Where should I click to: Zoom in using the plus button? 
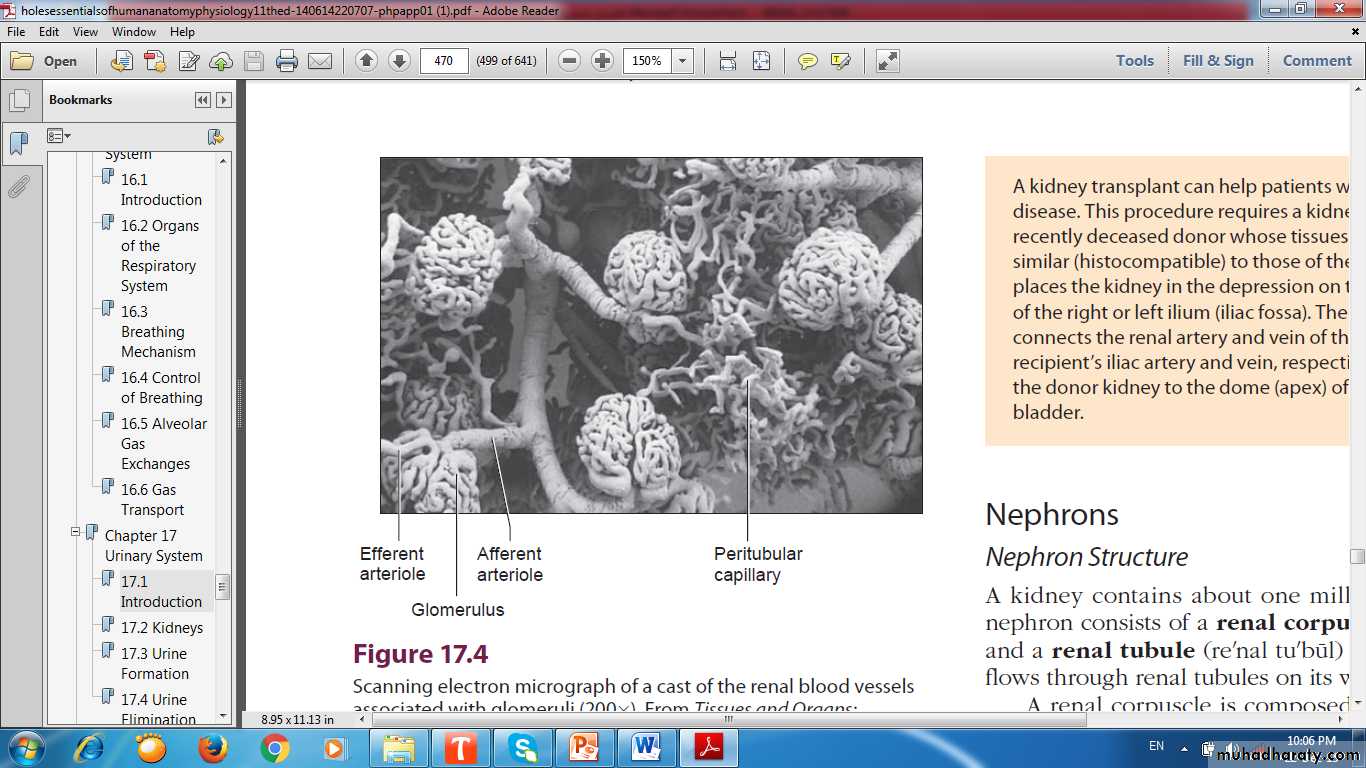click(602, 61)
